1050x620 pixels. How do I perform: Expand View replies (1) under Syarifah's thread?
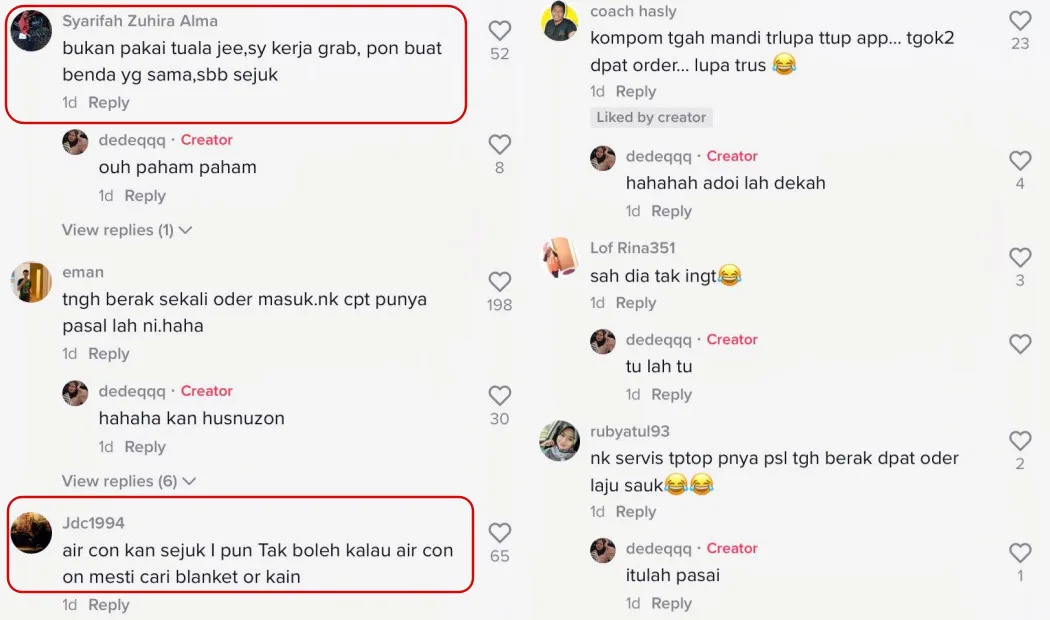(127, 230)
